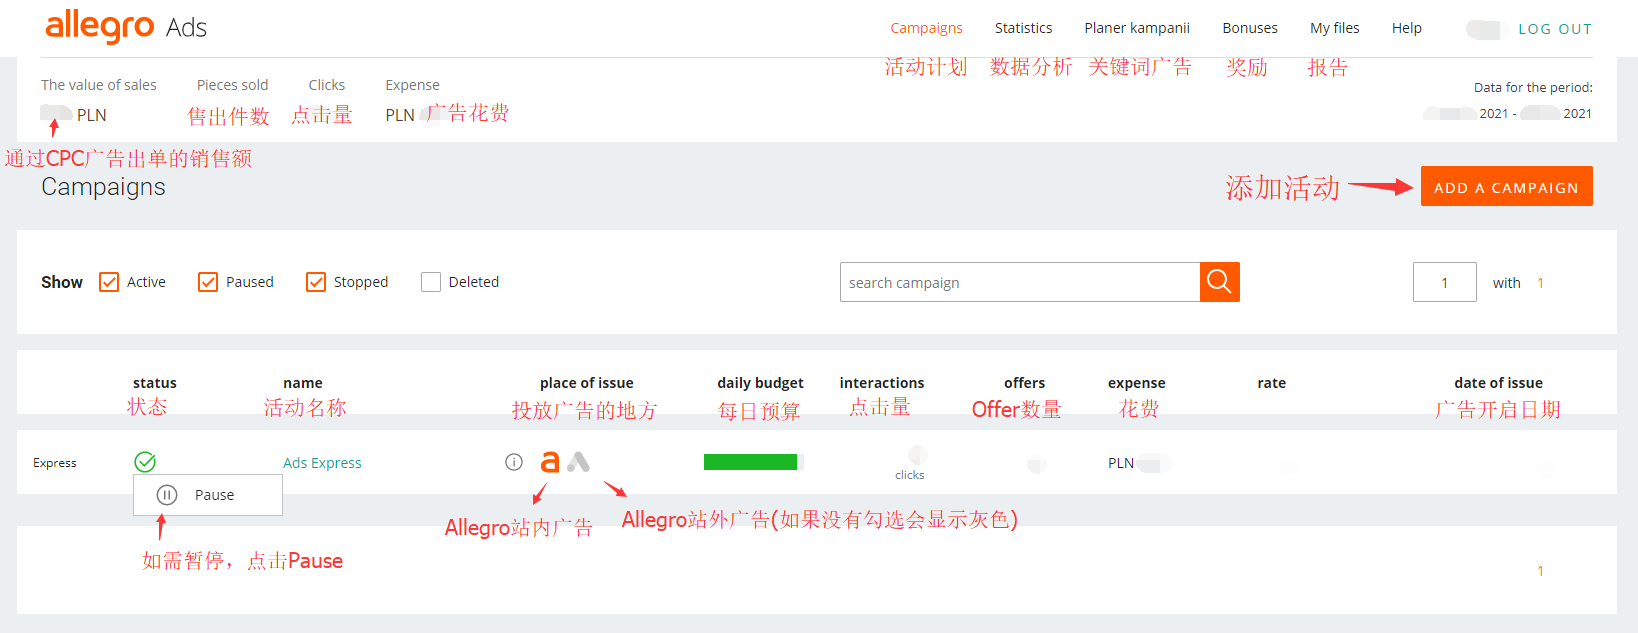The height and width of the screenshot is (633, 1638).
Task: Click the search campaign input field
Action: click(1020, 282)
